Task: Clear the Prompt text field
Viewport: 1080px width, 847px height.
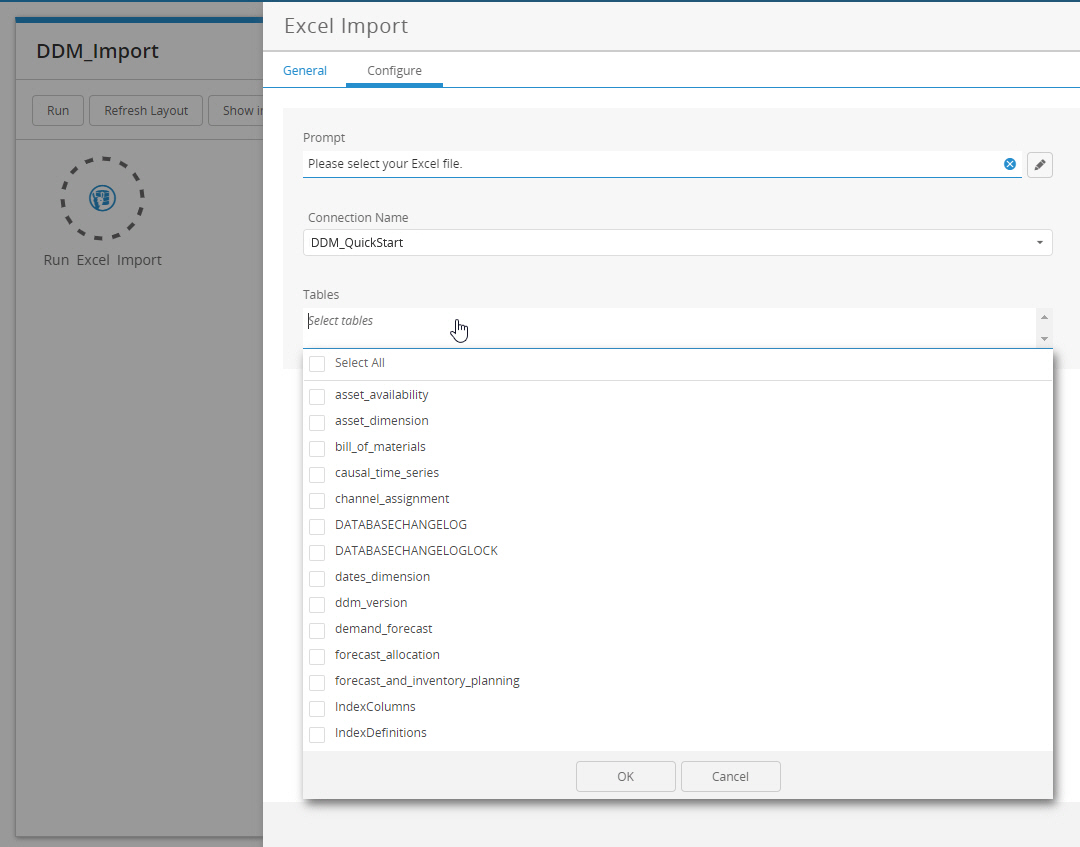Action: (1010, 164)
